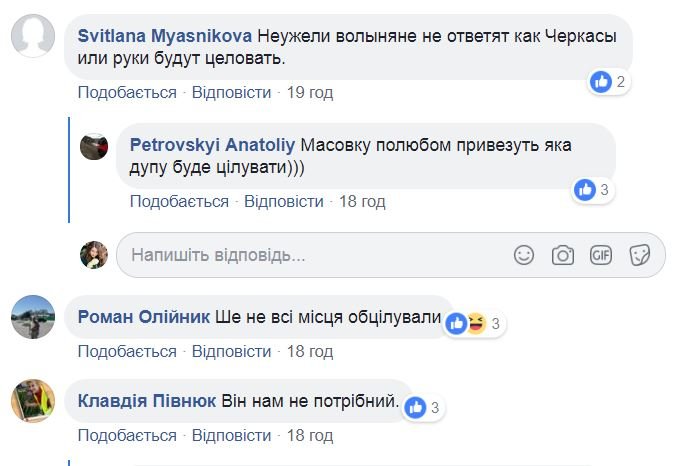View like reactions on Petrovskyi Anatoliy's reply
Image resolution: width=680 pixels, height=466 pixels.
593,189
